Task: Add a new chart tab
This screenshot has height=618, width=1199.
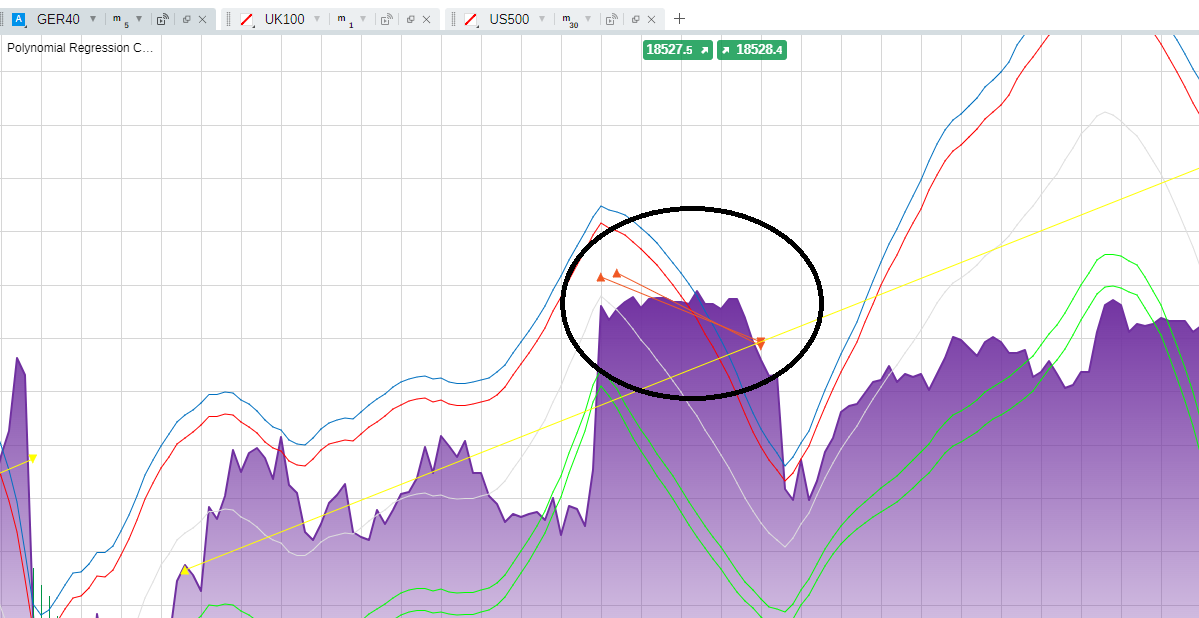Action: [680, 18]
